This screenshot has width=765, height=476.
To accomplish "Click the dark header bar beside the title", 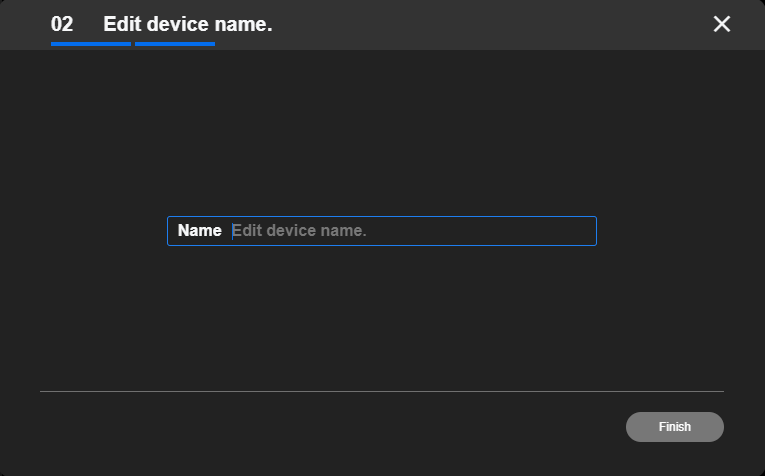I will tap(488, 24).
